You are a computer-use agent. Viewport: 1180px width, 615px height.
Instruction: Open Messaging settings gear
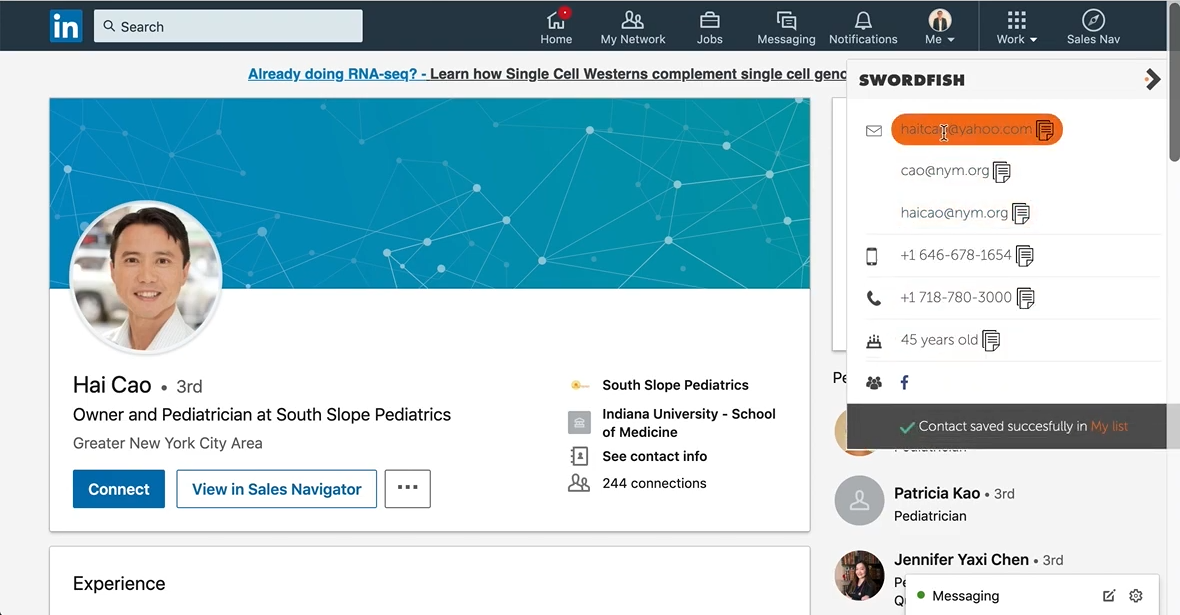point(1136,596)
